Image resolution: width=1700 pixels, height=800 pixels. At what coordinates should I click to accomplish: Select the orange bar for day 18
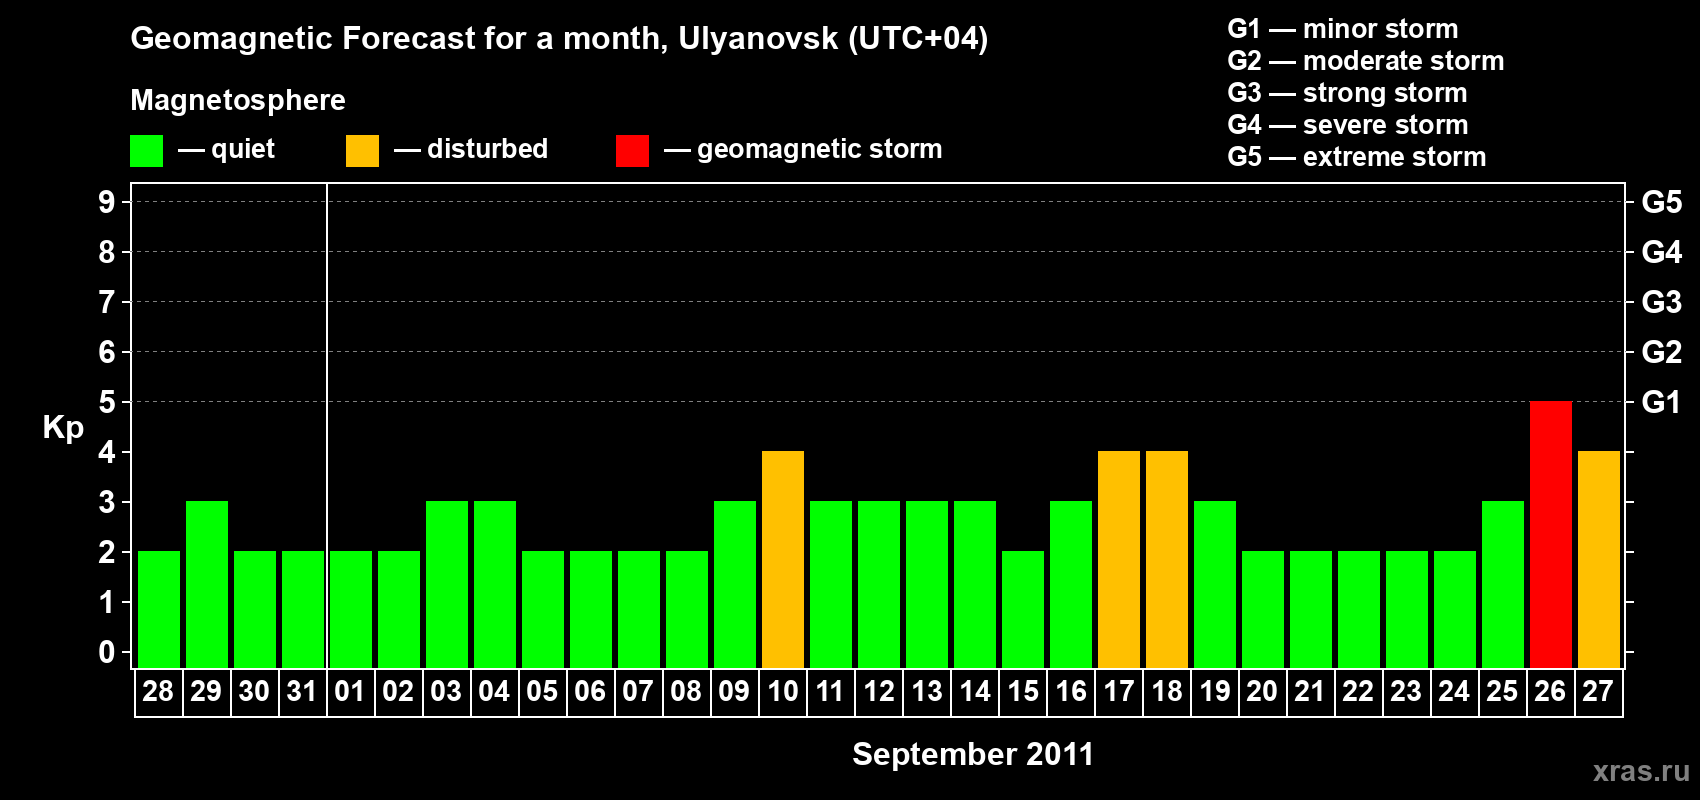coord(1166,559)
